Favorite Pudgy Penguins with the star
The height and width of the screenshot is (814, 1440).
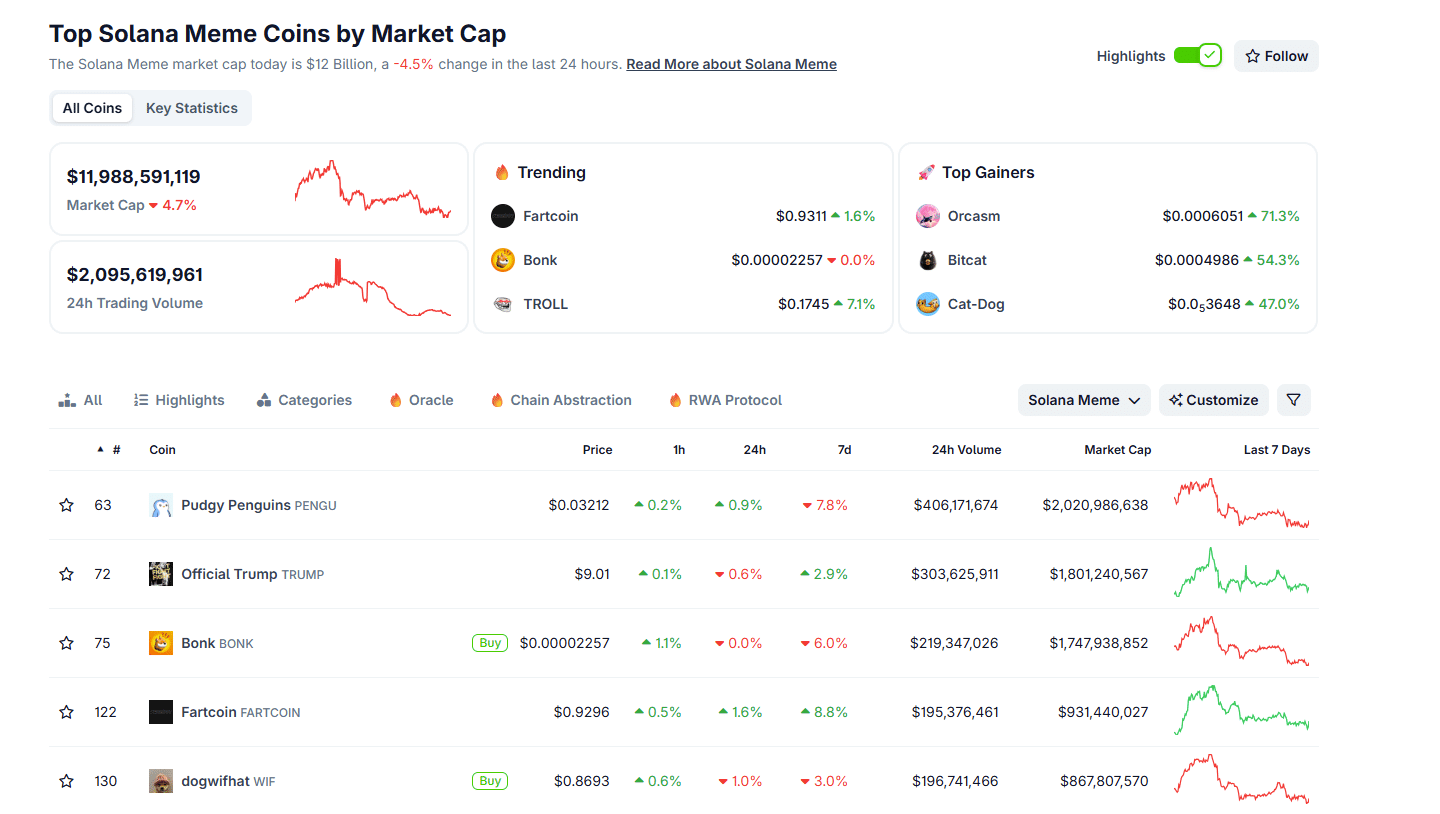point(66,505)
